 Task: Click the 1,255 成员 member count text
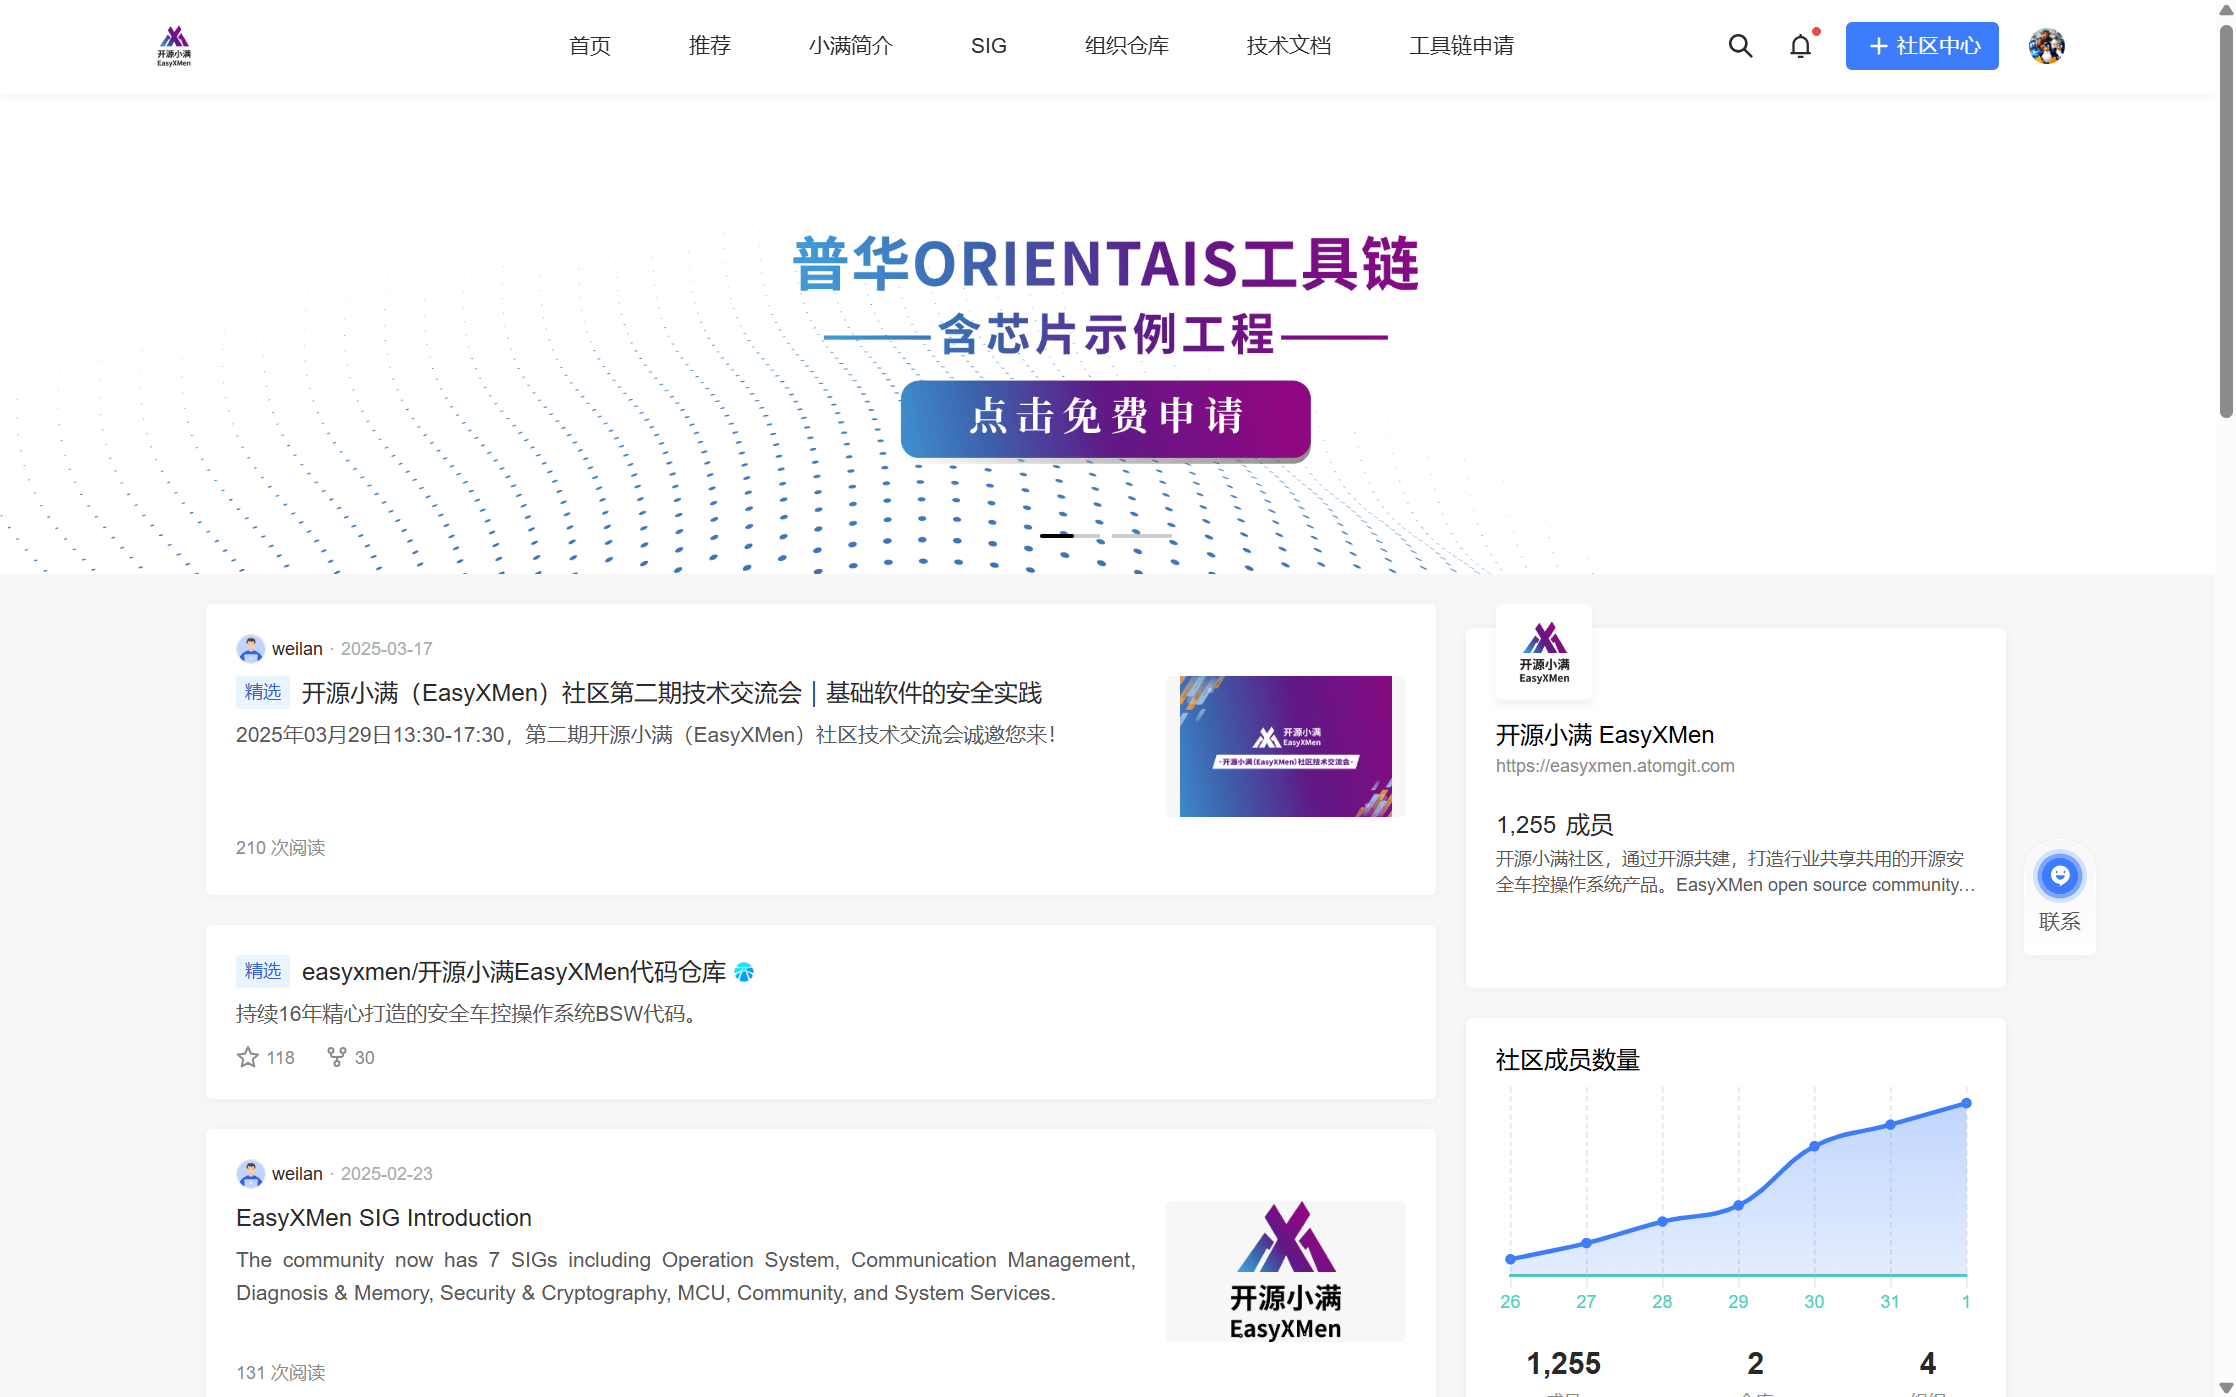click(x=1555, y=825)
